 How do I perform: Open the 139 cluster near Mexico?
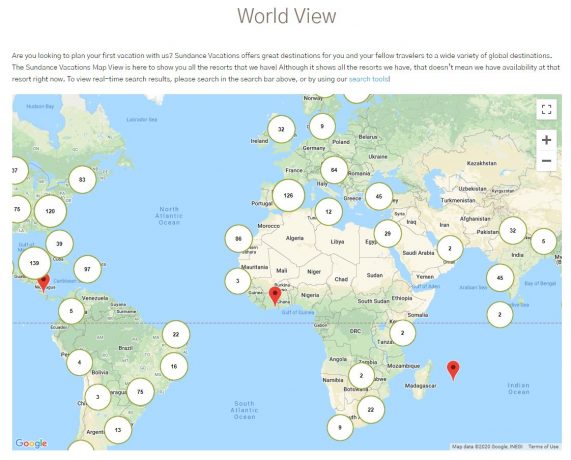coord(35,263)
